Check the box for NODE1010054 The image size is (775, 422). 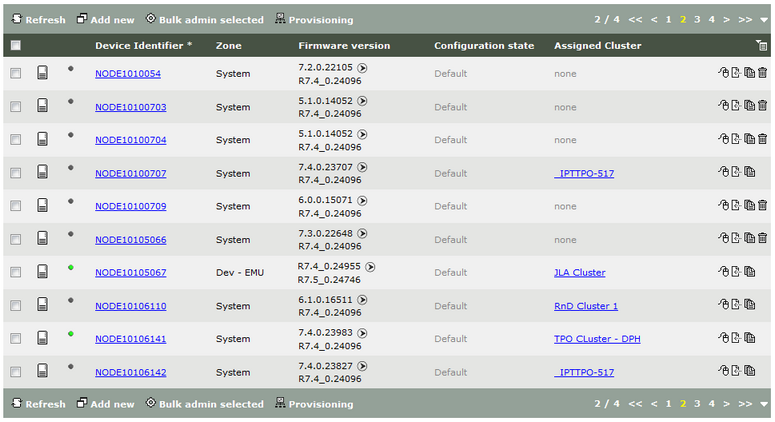coord(16,74)
